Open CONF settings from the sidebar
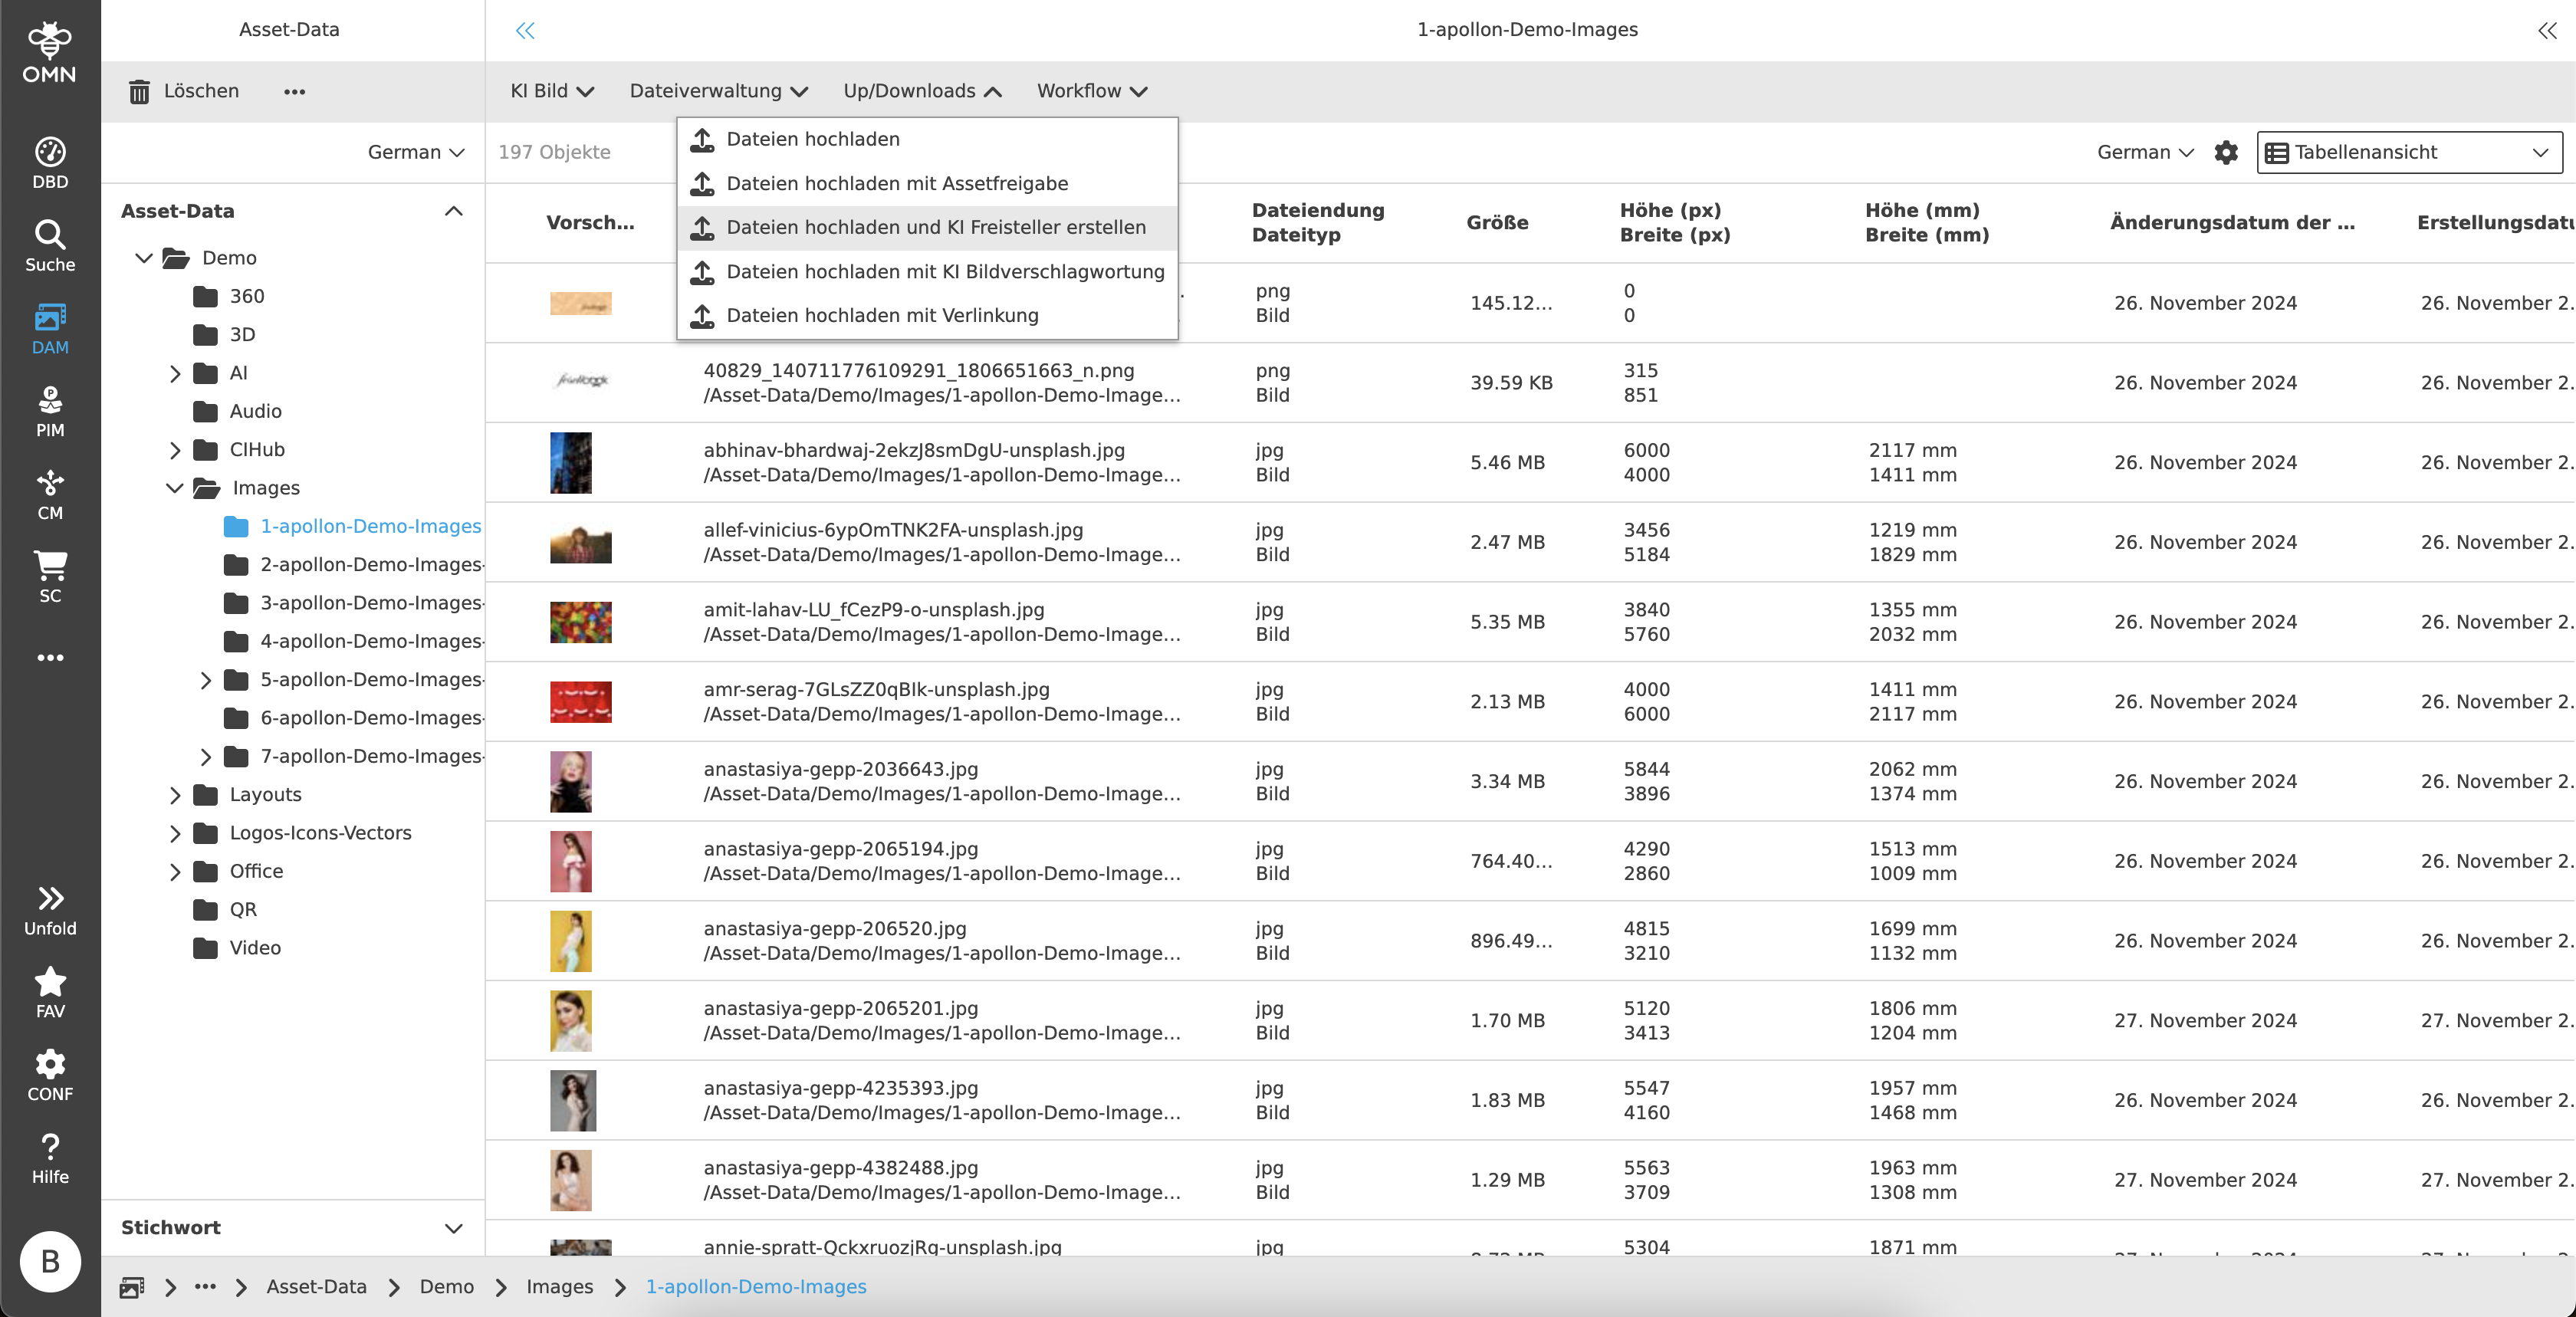 (50, 1075)
